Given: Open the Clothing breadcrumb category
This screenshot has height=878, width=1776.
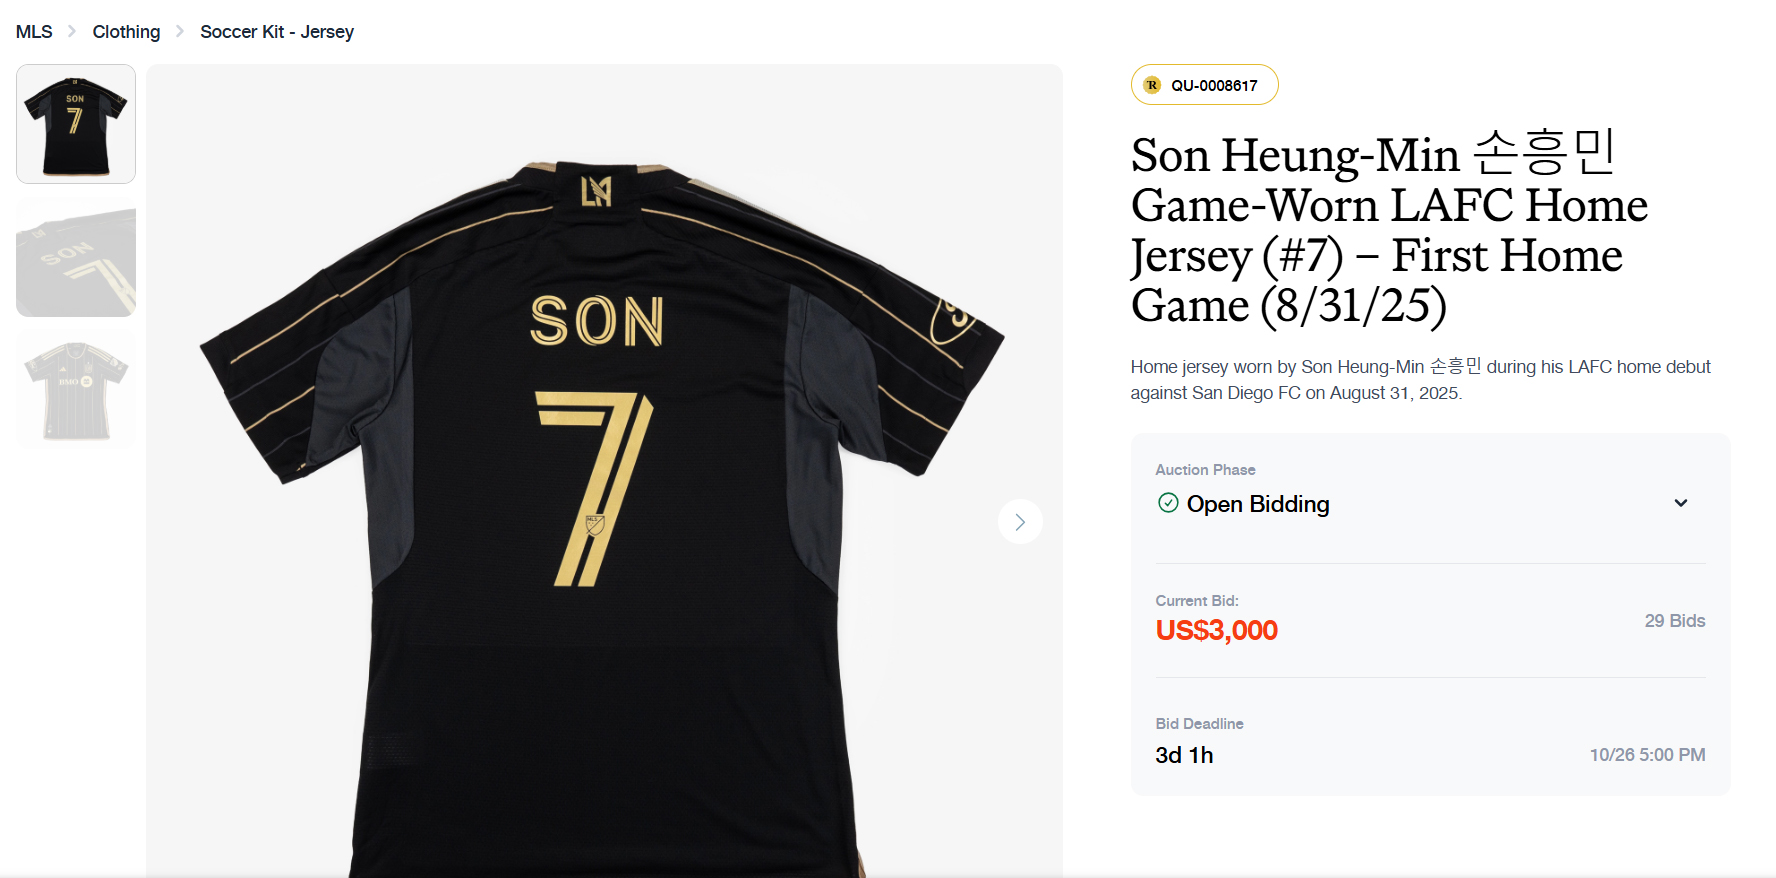Looking at the screenshot, I should (x=126, y=31).
